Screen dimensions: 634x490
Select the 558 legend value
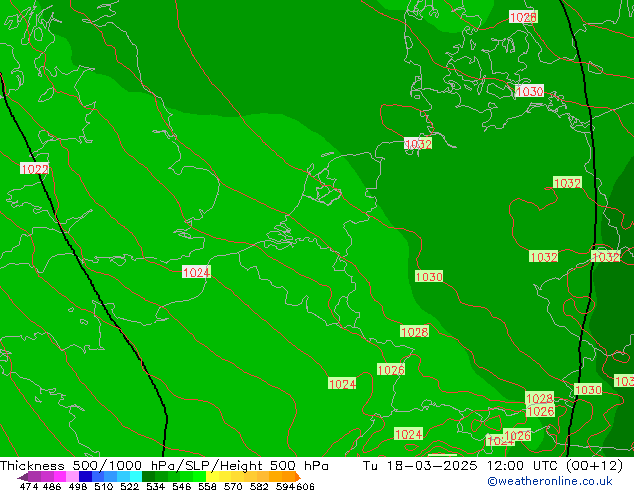click(x=207, y=486)
